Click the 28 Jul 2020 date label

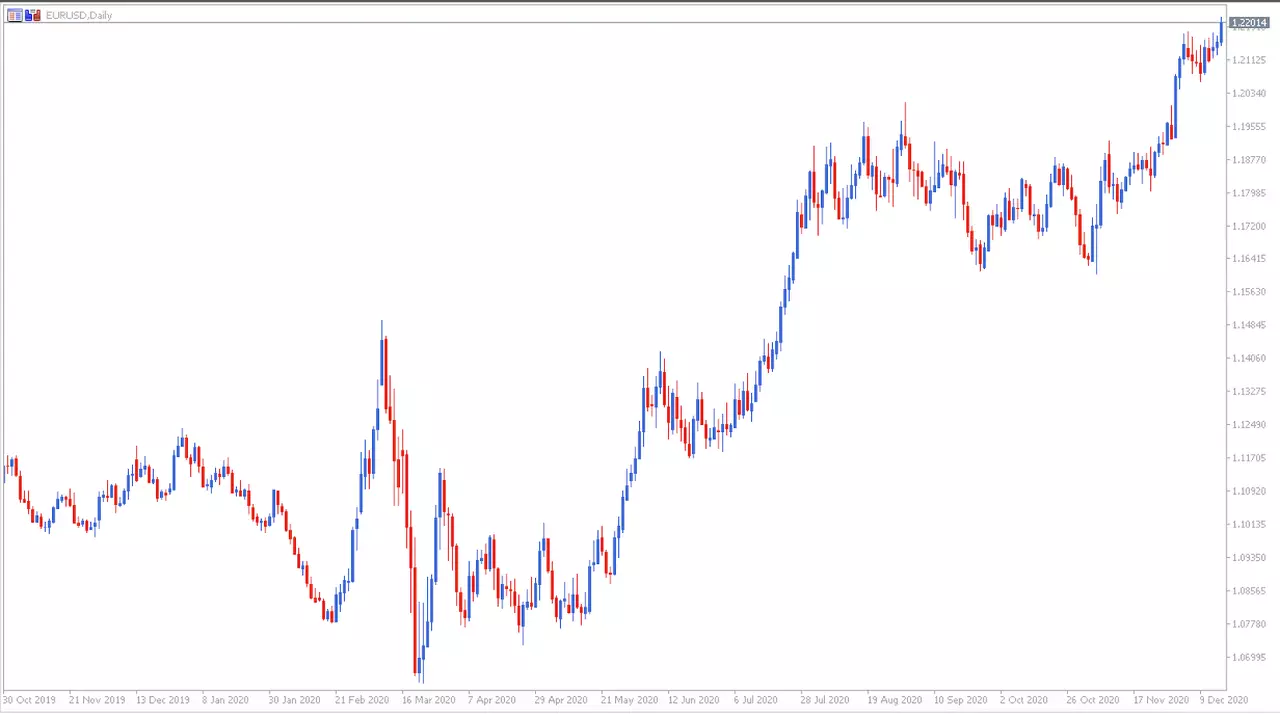827,700
